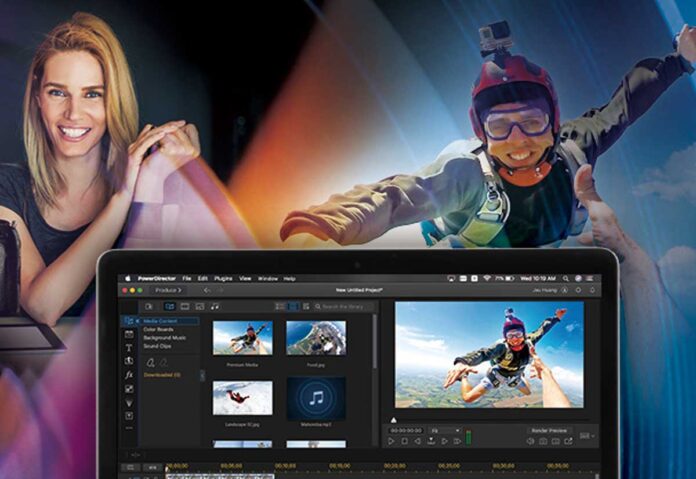This screenshot has height=479, width=696.
Task: Open the Spotlight search in menu bar
Action: (564, 278)
